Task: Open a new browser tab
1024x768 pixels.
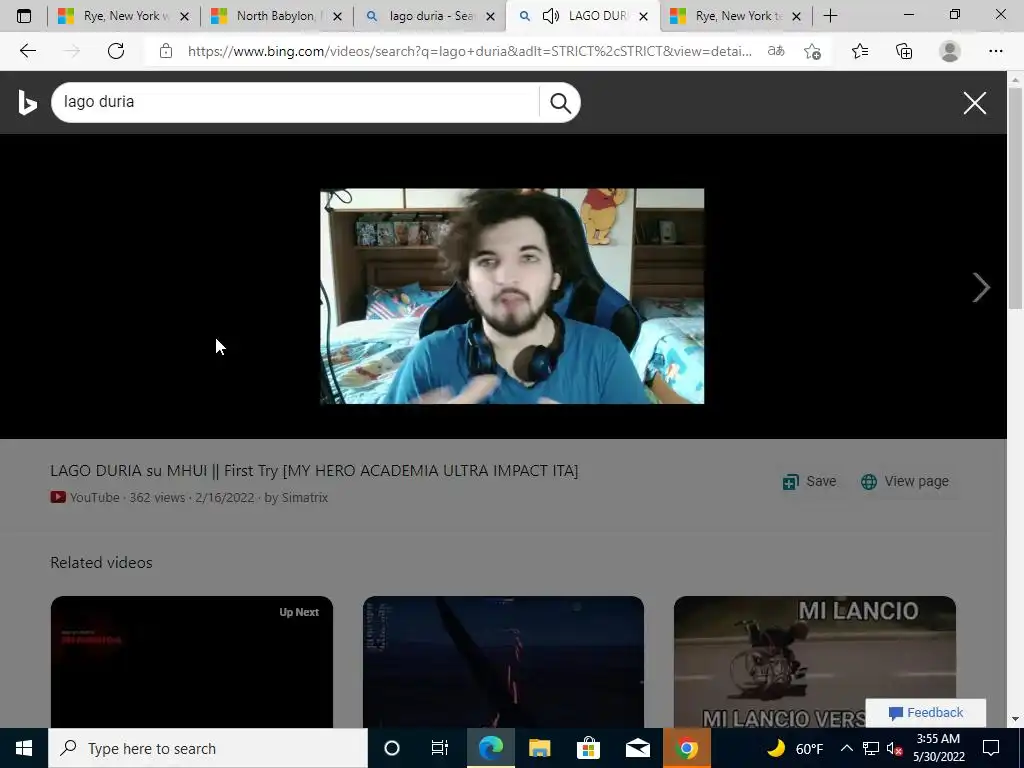Action: coord(830,16)
